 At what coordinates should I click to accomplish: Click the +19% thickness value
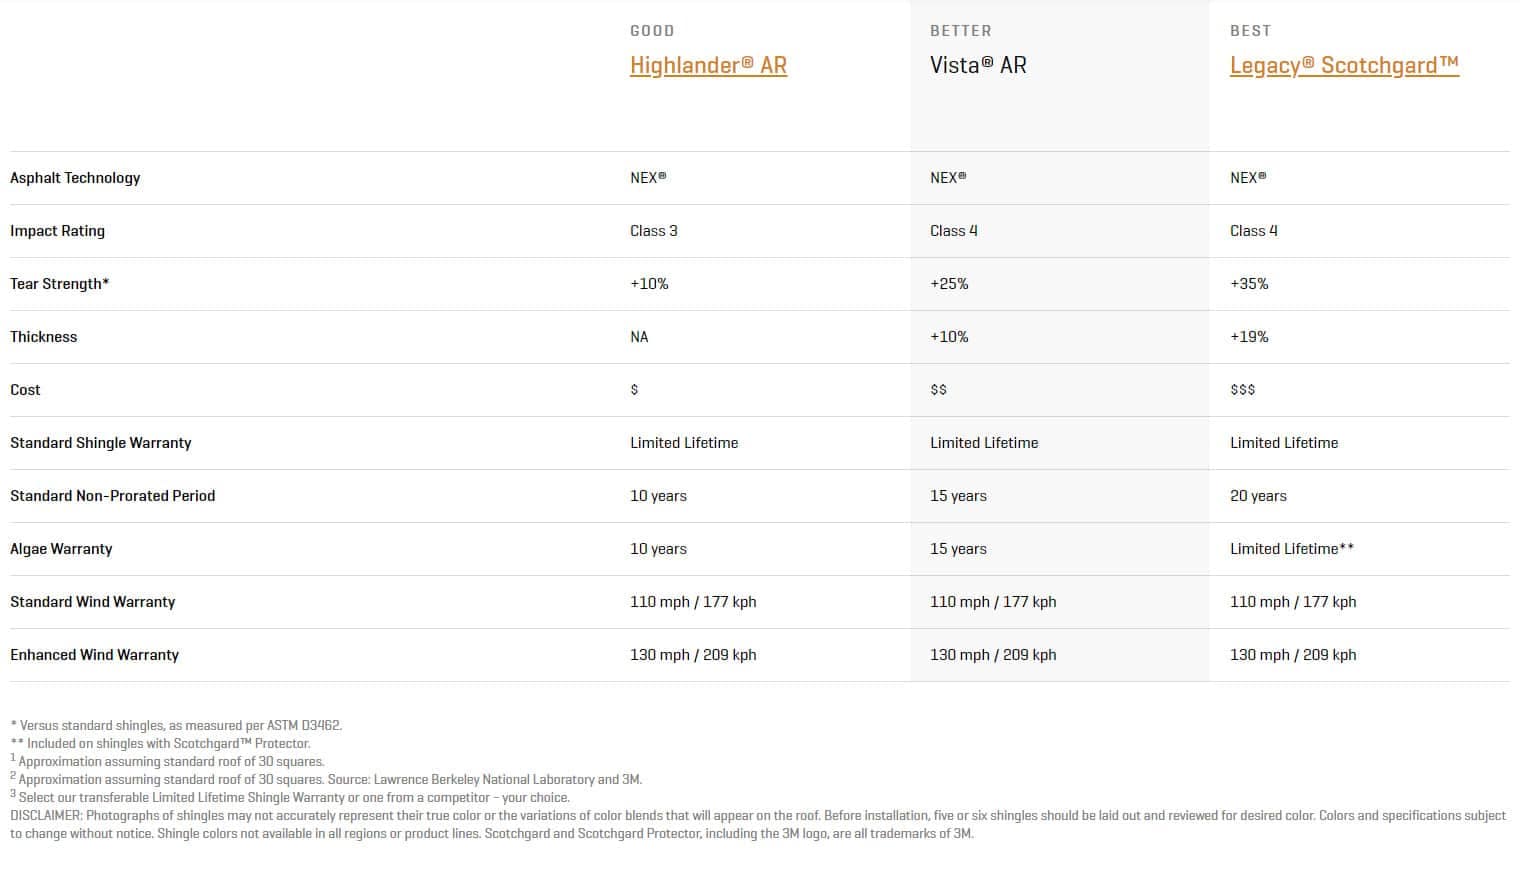(1249, 337)
